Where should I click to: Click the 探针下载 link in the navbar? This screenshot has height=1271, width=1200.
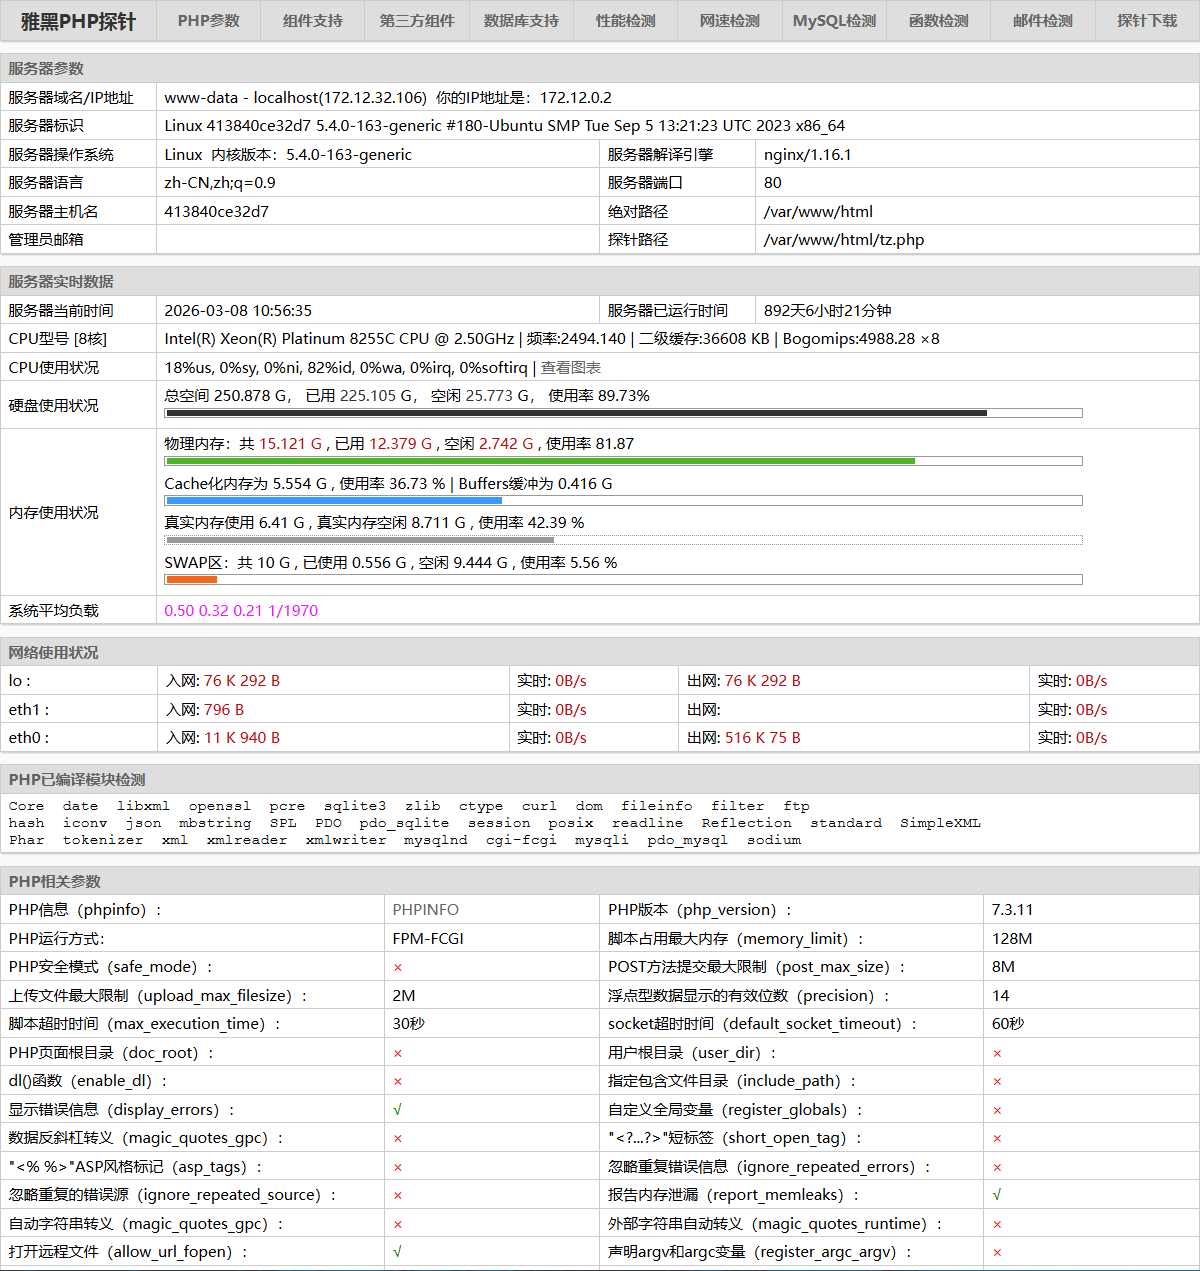tap(1146, 21)
